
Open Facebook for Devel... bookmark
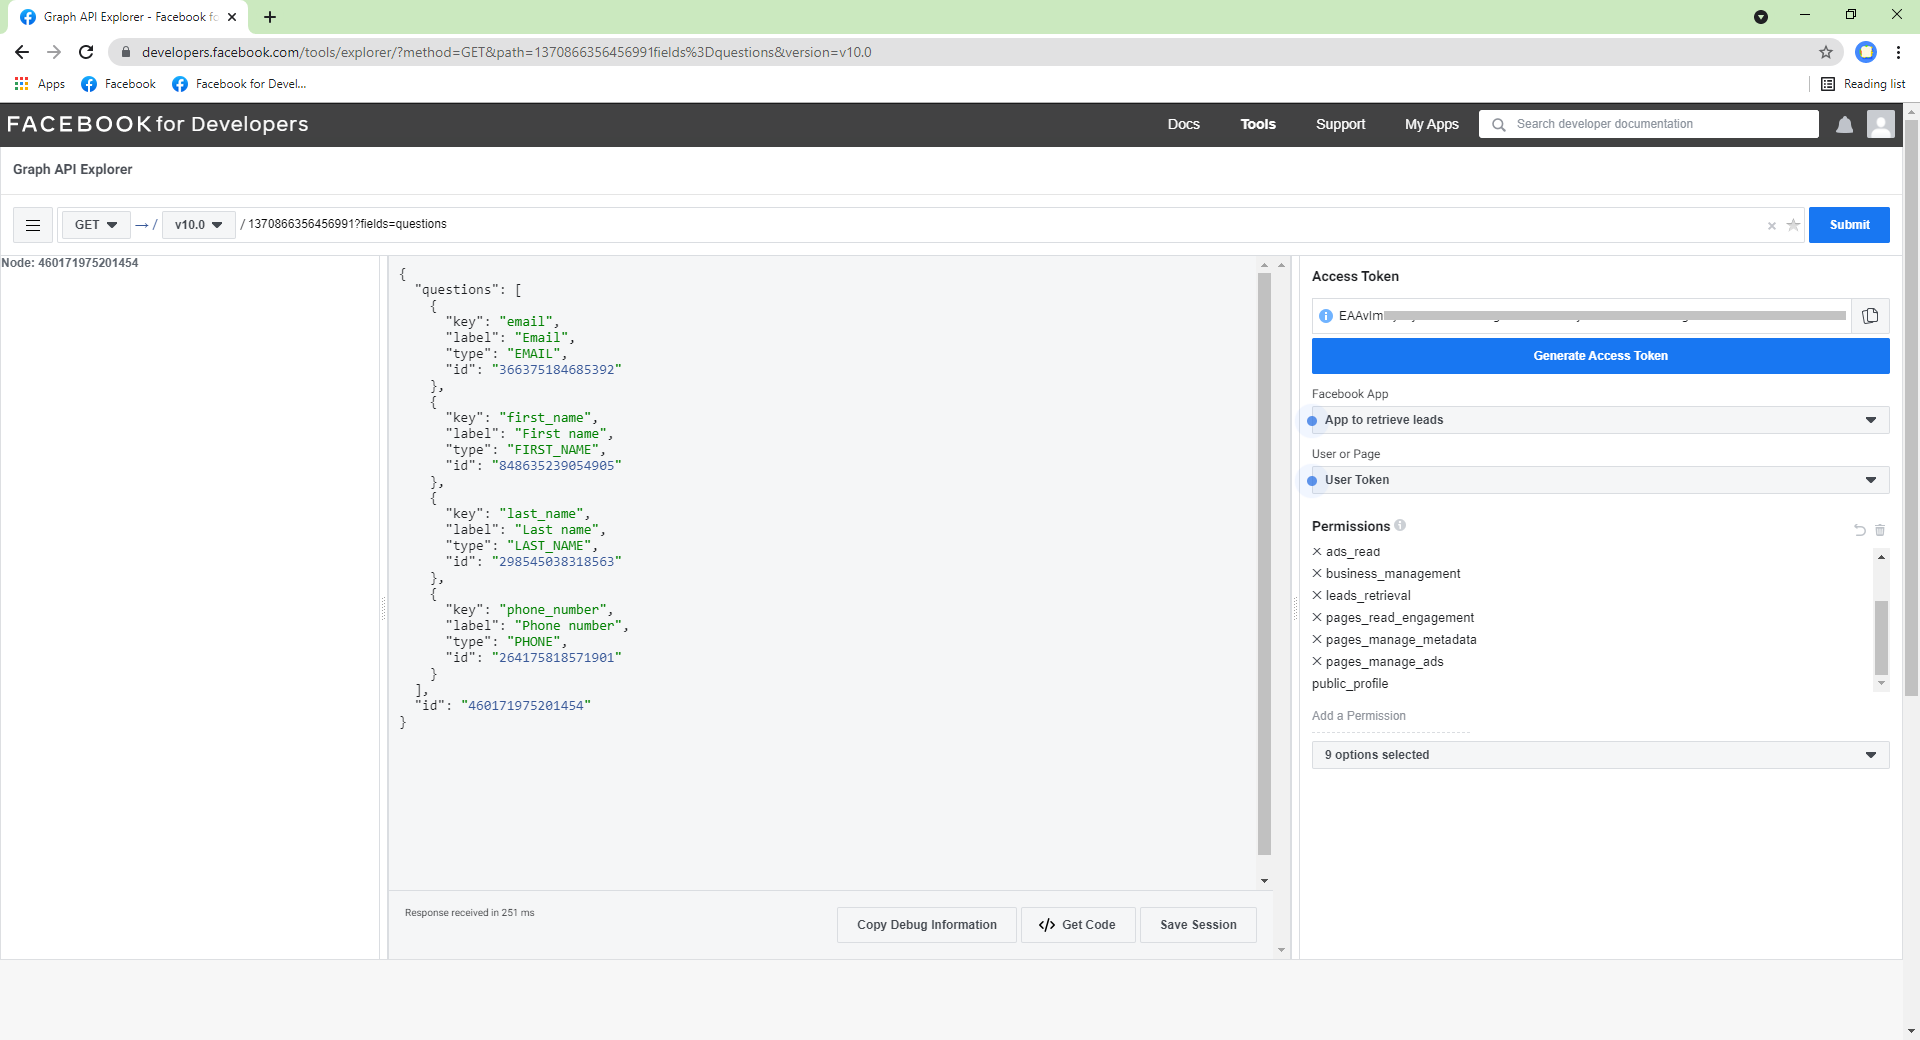pos(240,84)
